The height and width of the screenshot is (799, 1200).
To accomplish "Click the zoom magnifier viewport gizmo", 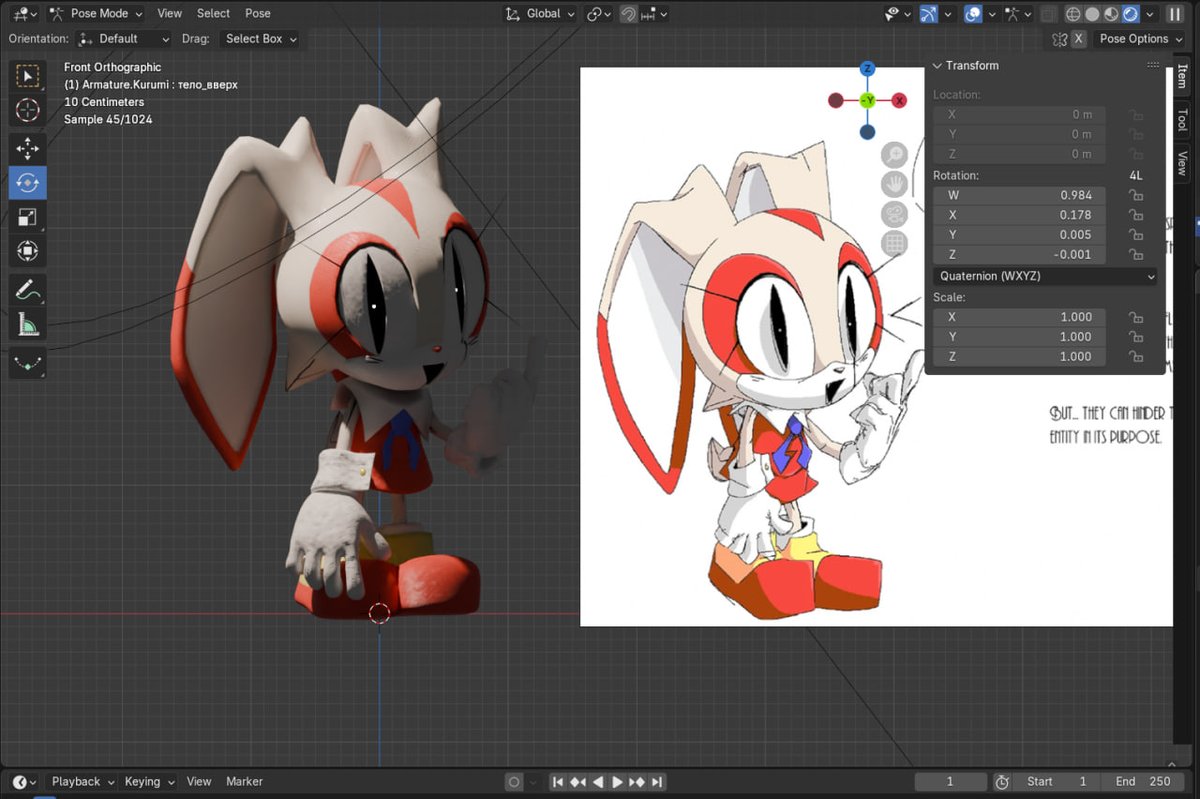I will tap(894, 154).
